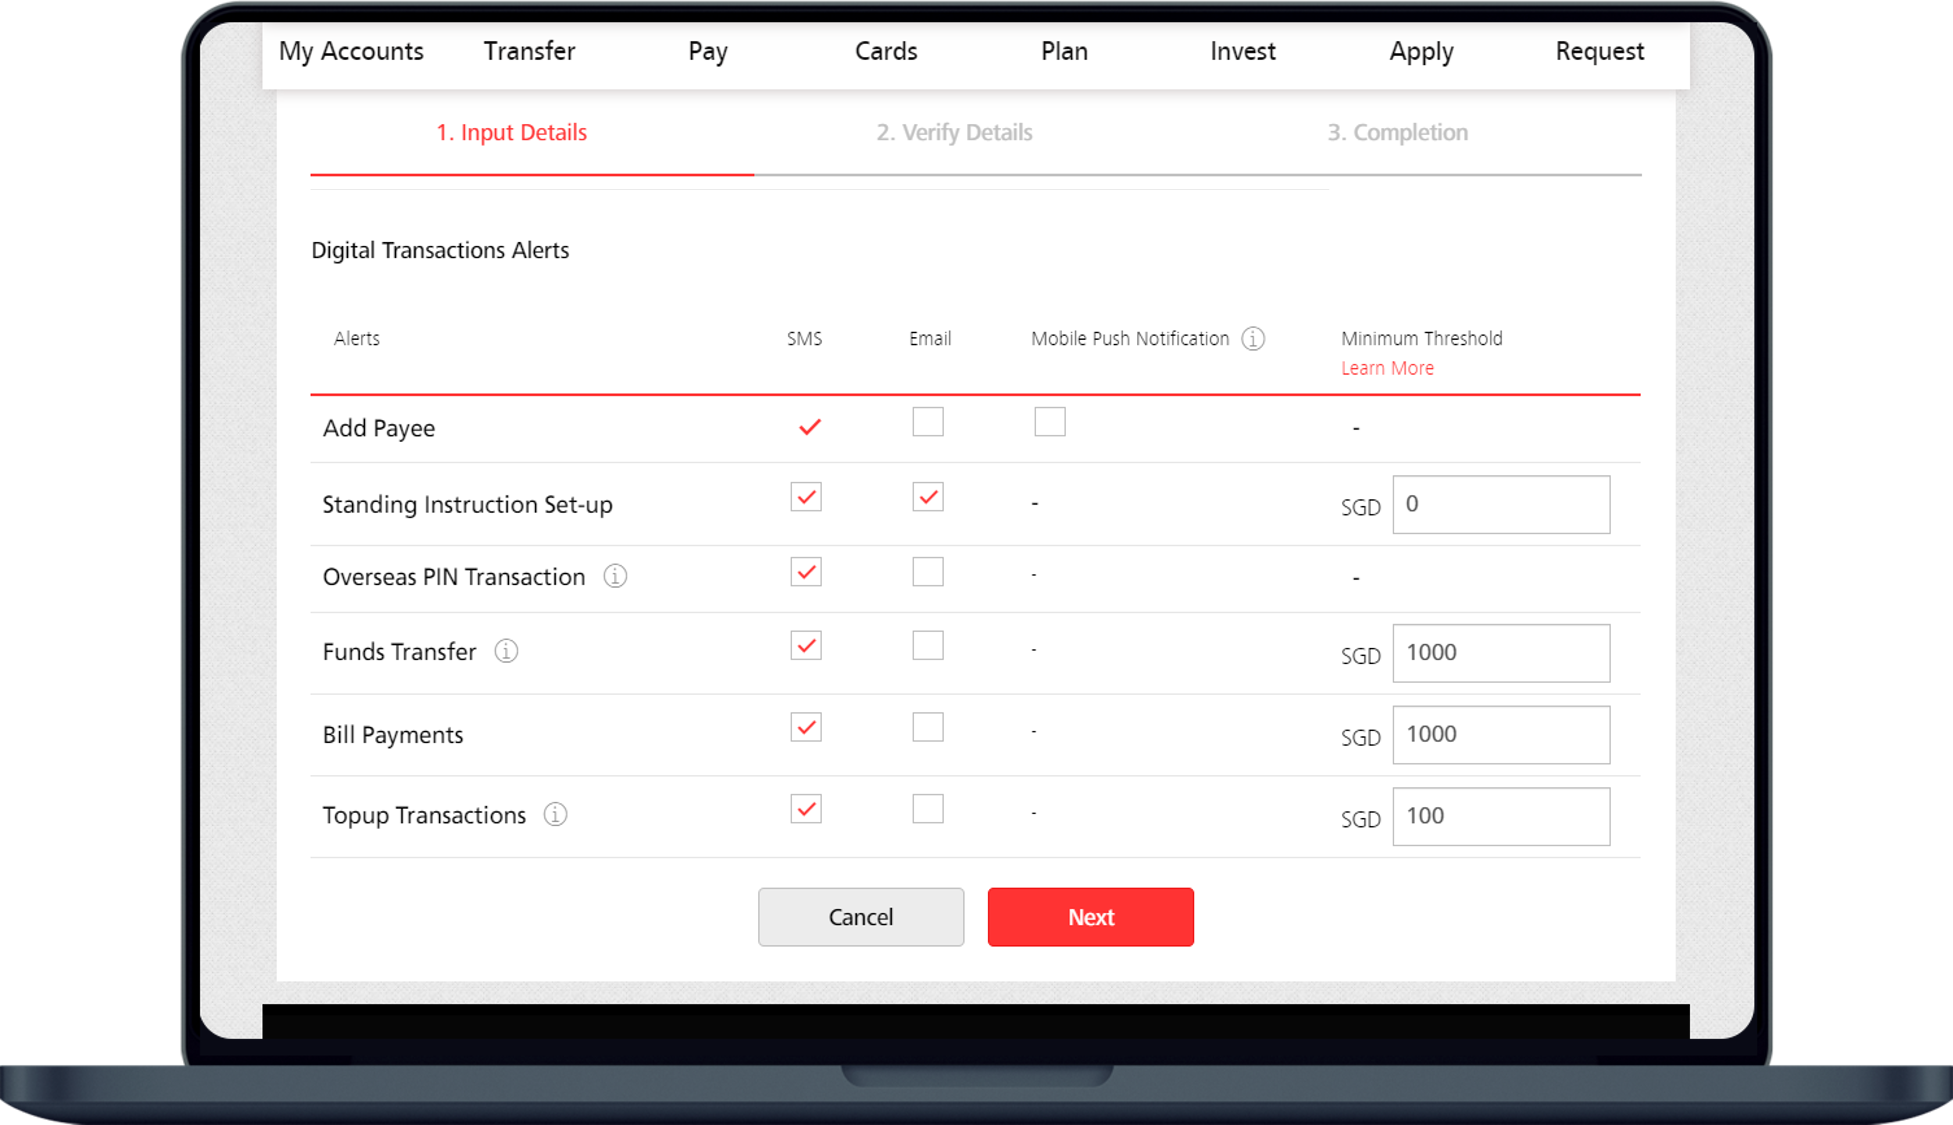Enable Email alert for Bill Payments

pyautogui.click(x=928, y=728)
